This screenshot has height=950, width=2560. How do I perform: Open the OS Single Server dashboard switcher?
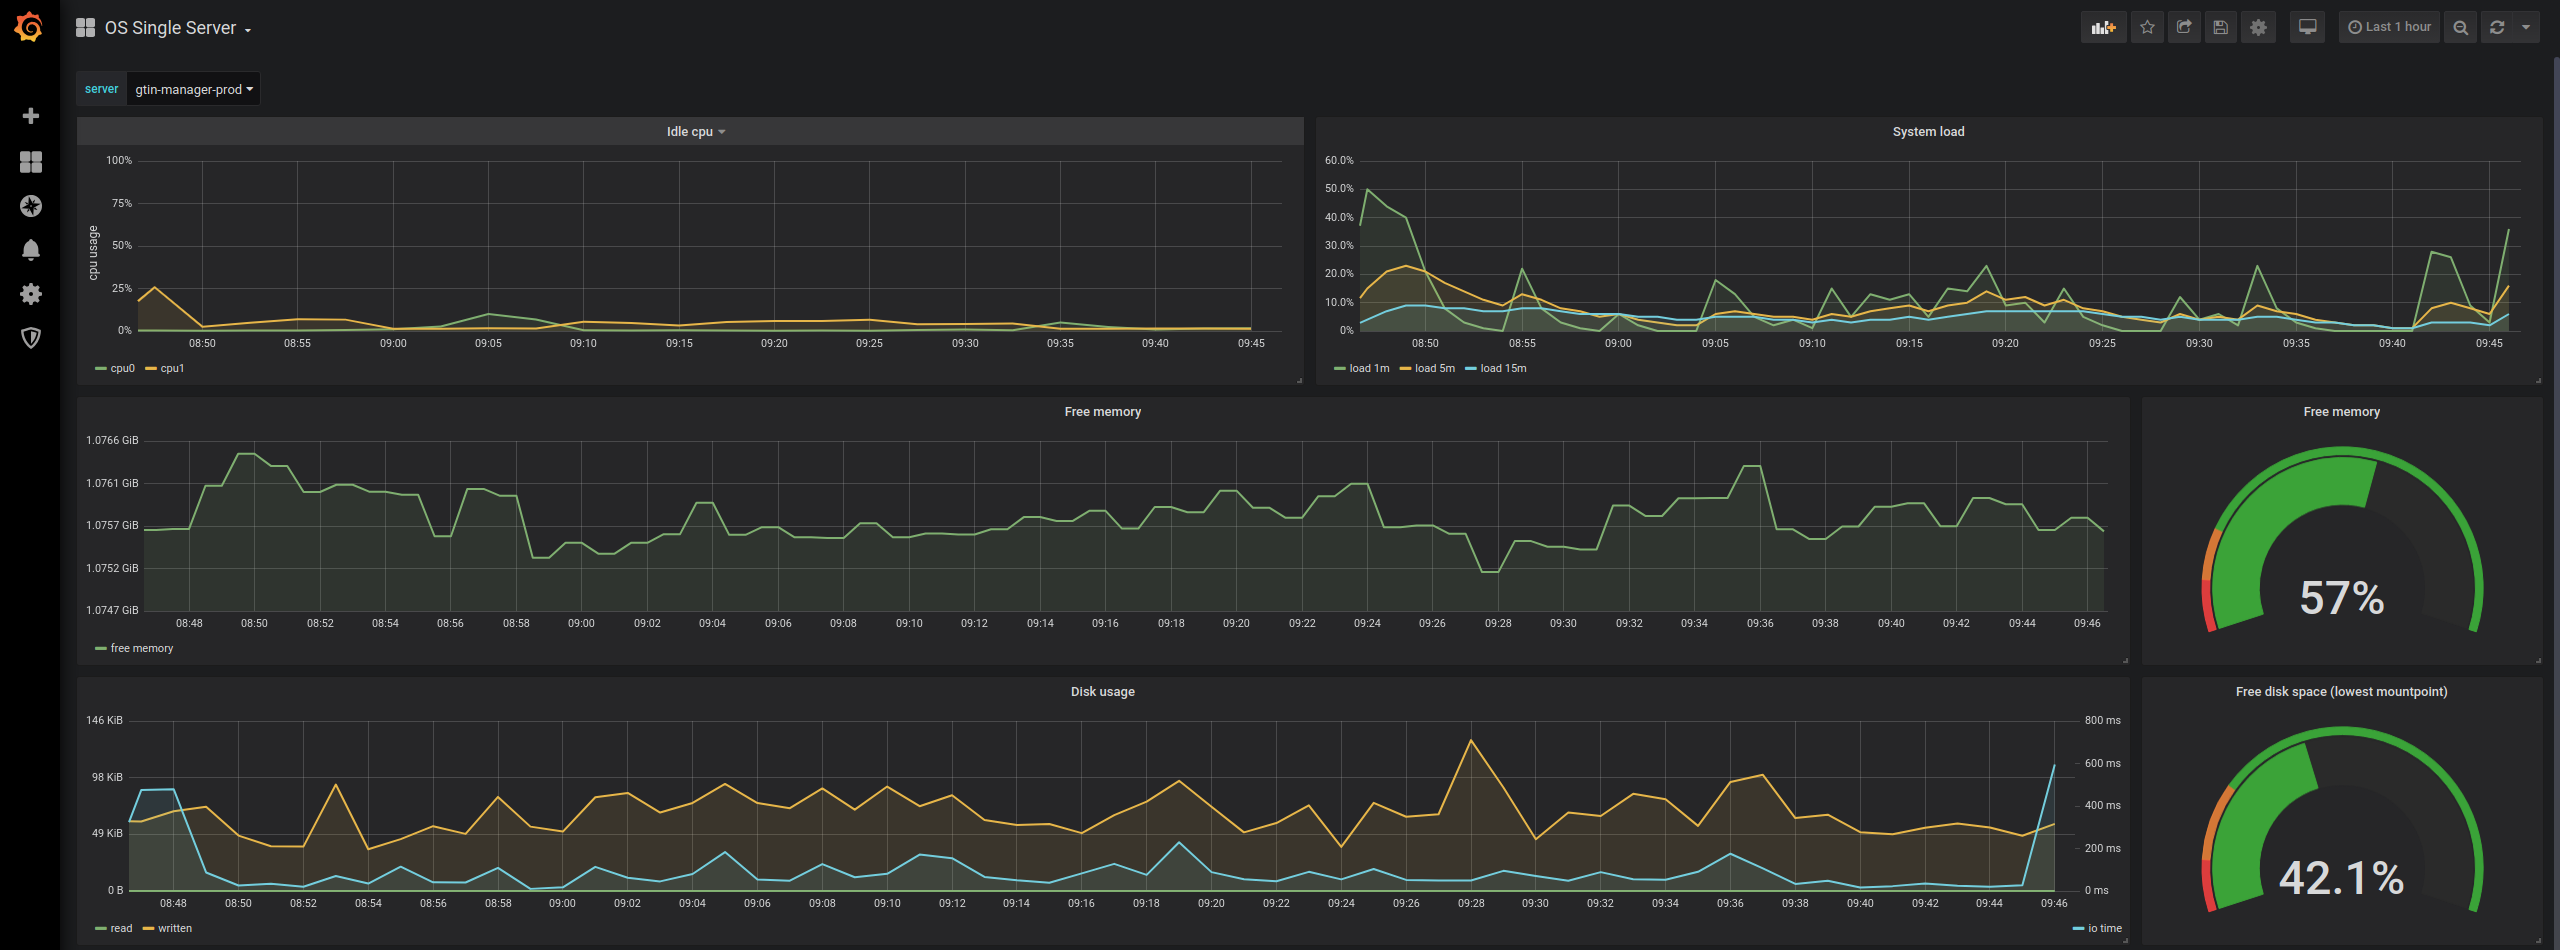click(170, 27)
